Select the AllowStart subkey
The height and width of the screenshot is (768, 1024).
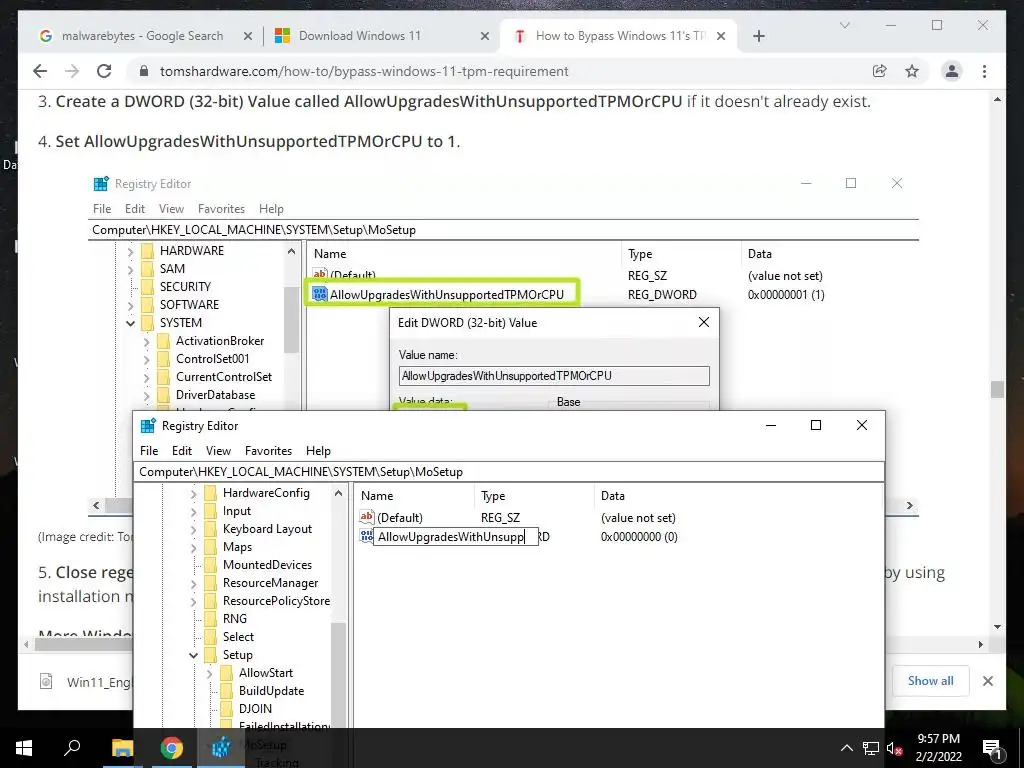(266, 673)
